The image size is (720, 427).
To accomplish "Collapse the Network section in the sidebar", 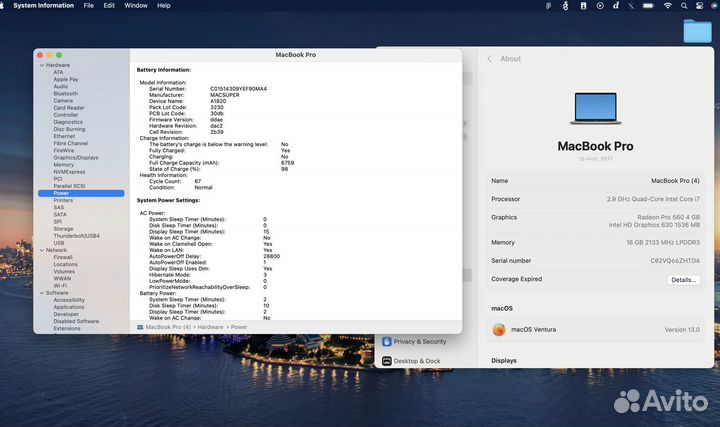I will click(42, 250).
